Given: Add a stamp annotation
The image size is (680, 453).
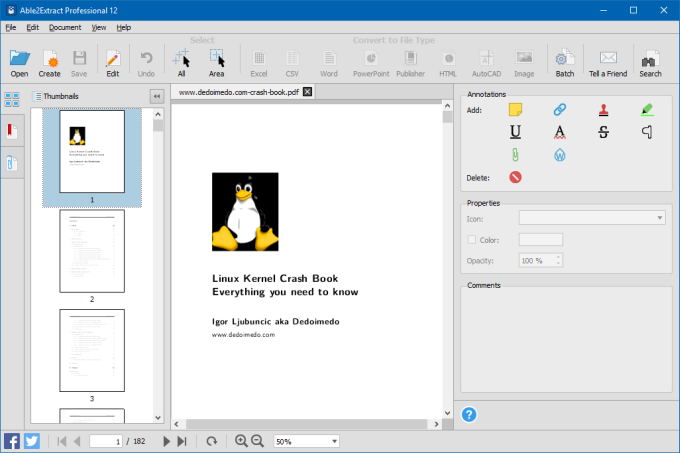Looking at the screenshot, I should point(604,110).
